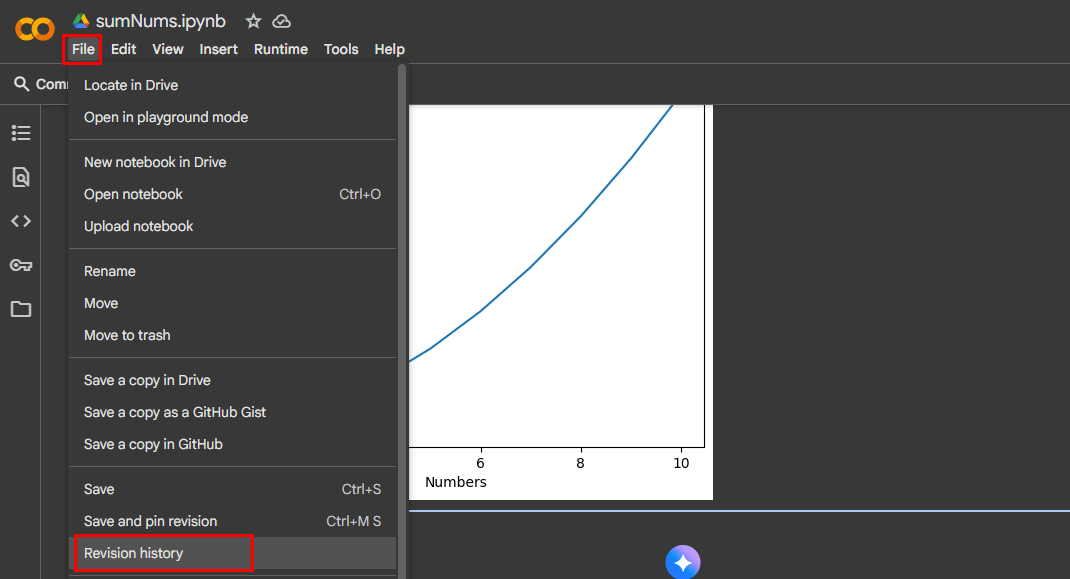Open Find and replace sidebar icon
The width and height of the screenshot is (1070, 579).
[21, 177]
